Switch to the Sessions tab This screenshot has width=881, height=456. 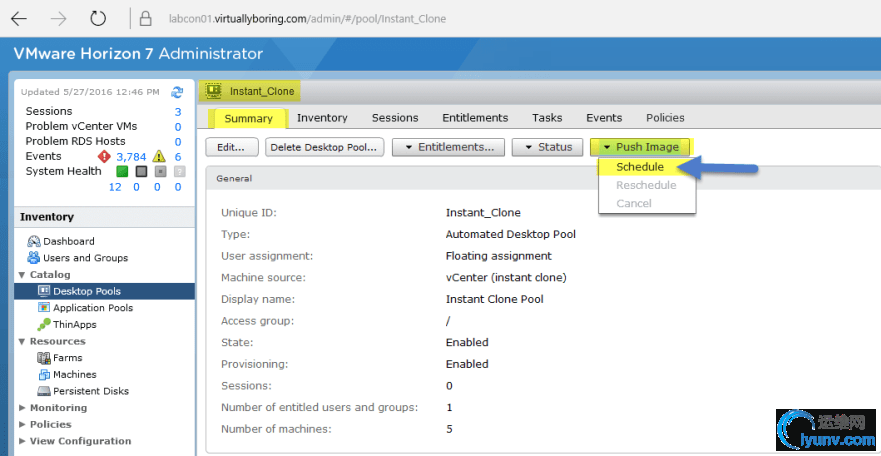click(x=395, y=118)
